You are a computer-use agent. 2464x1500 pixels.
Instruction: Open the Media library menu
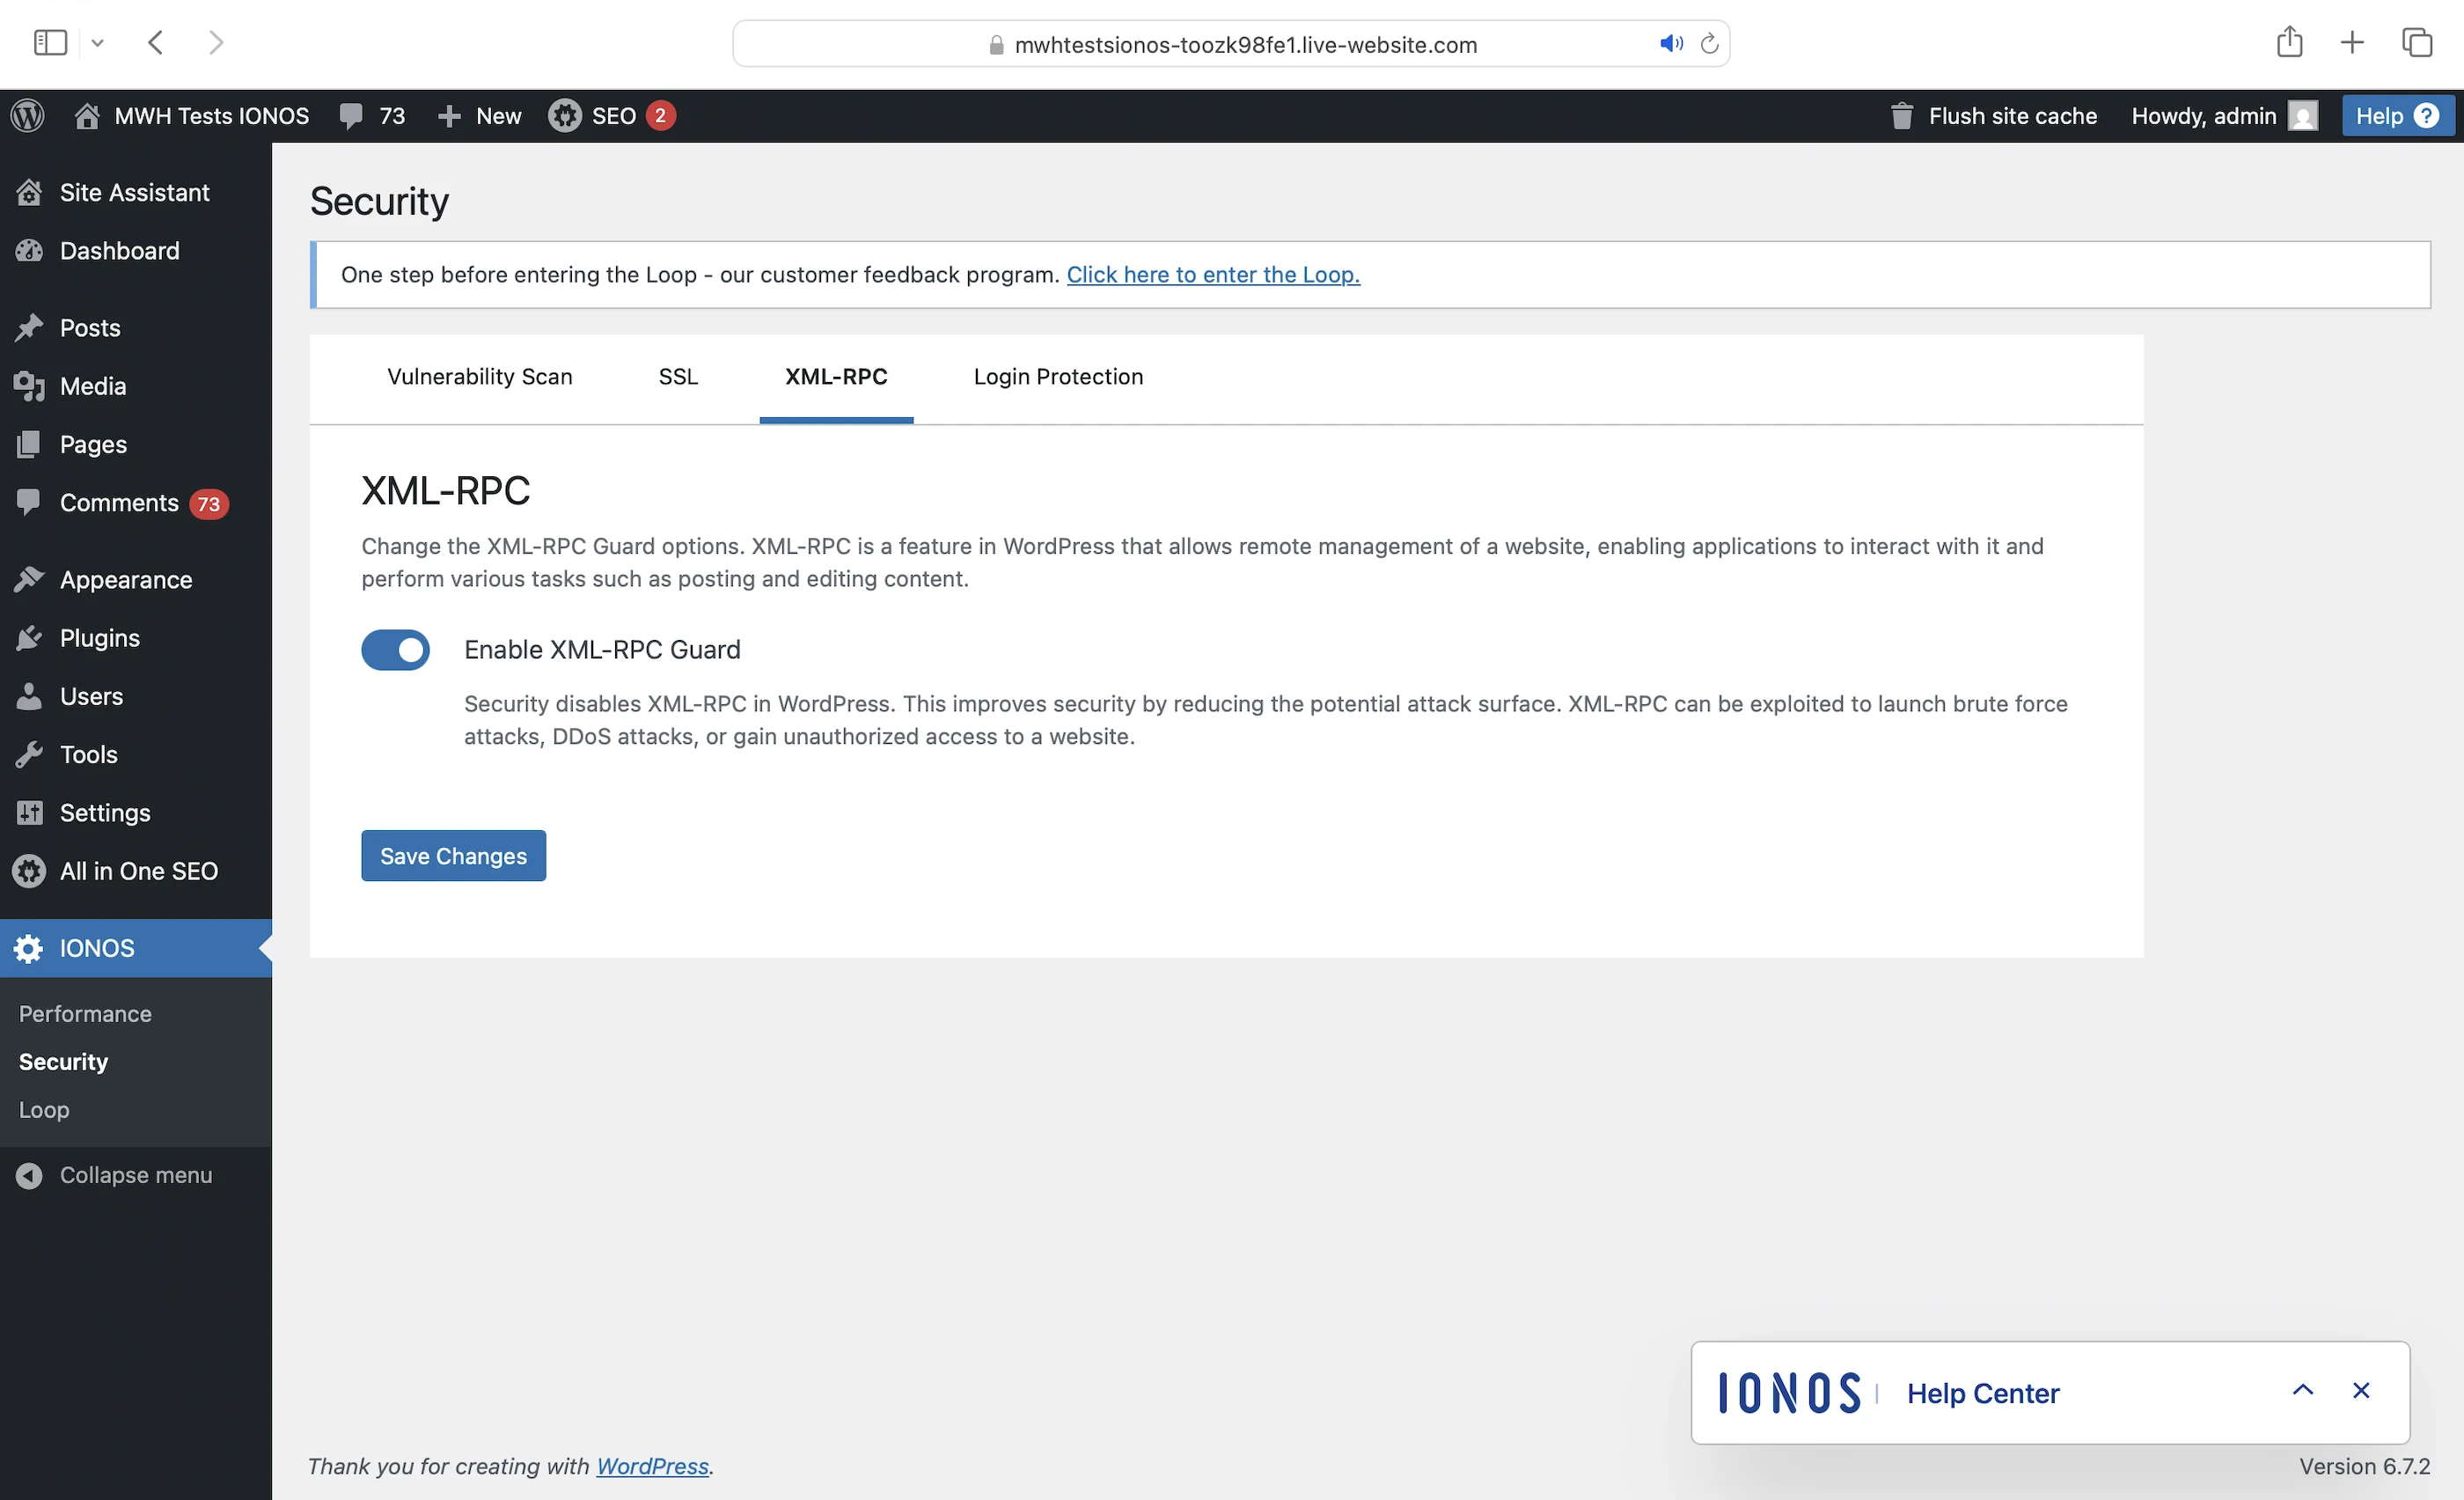(92, 386)
